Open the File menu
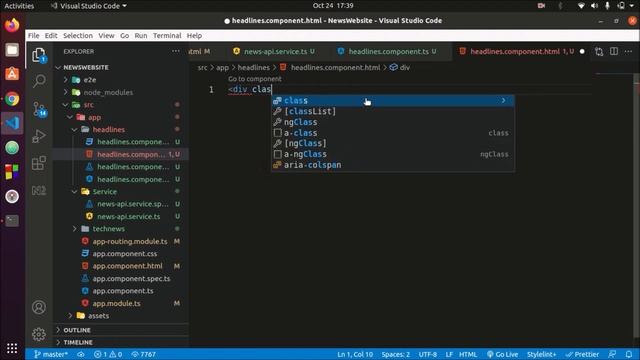The image size is (640, 360). coord(33,36)
